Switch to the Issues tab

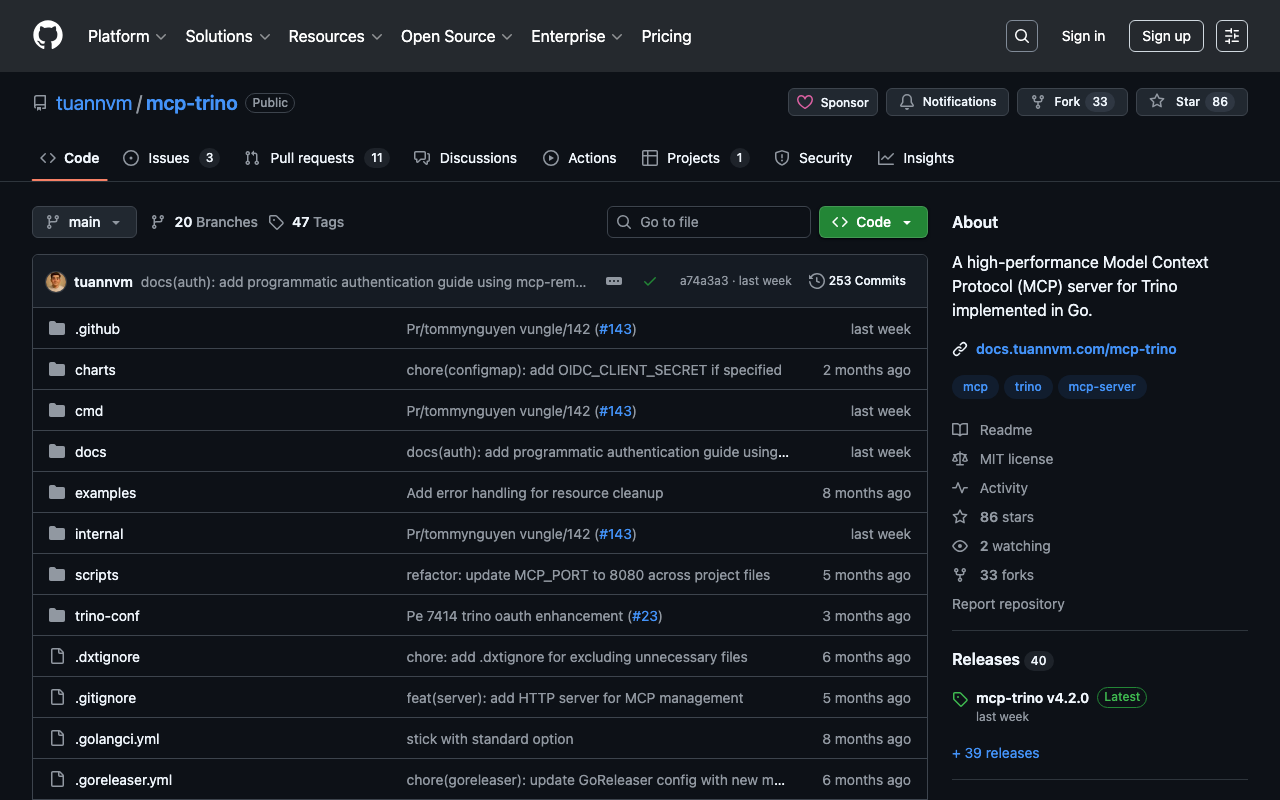(169, 158)
